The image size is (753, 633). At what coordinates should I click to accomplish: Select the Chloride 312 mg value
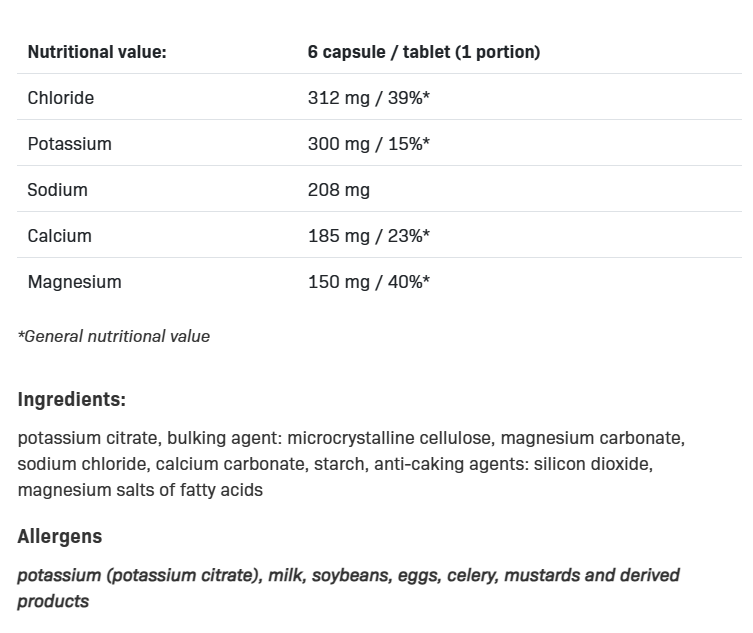368,98
